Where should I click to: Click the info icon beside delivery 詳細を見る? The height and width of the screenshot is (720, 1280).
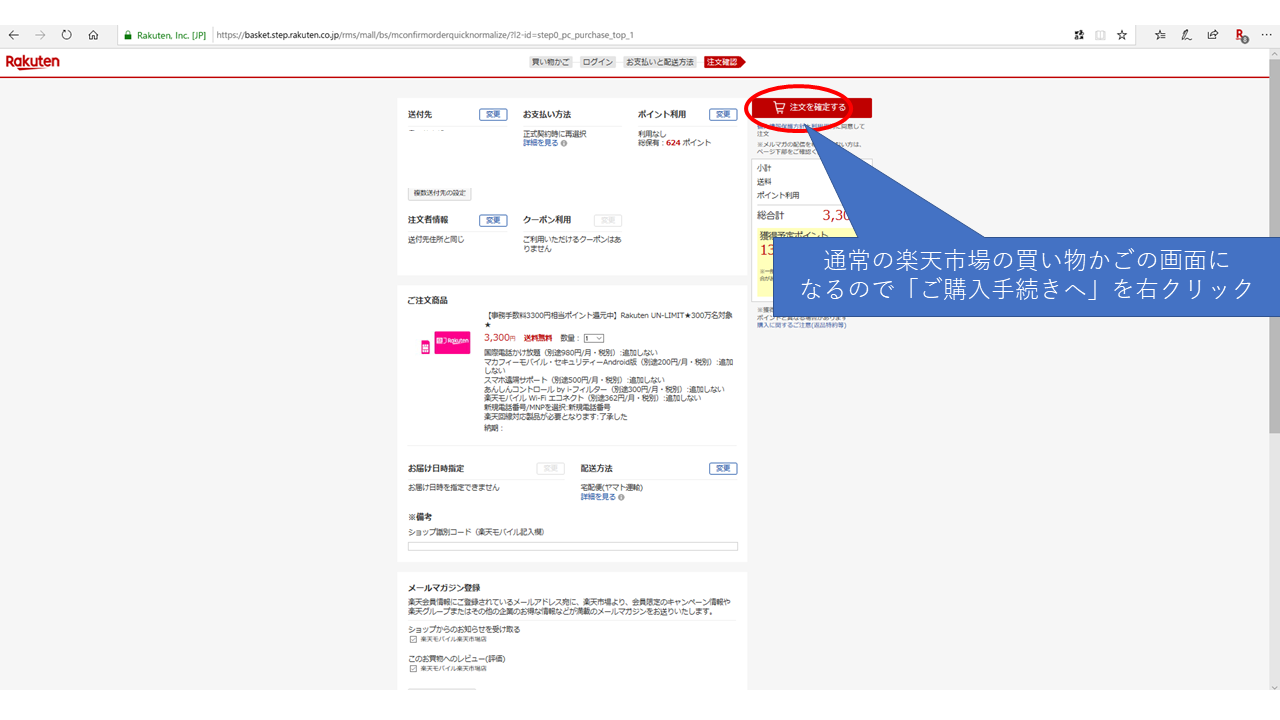(x=622, y=497)
